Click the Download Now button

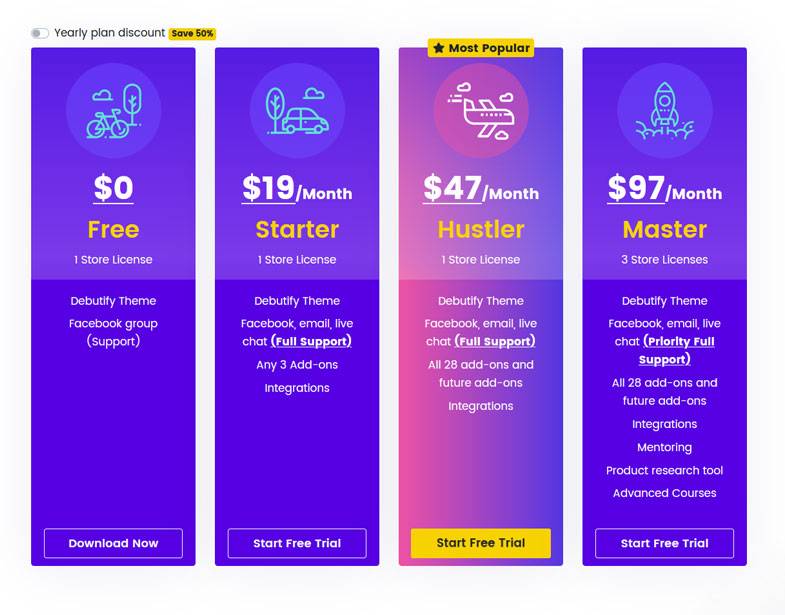click(x=113, y=543)
